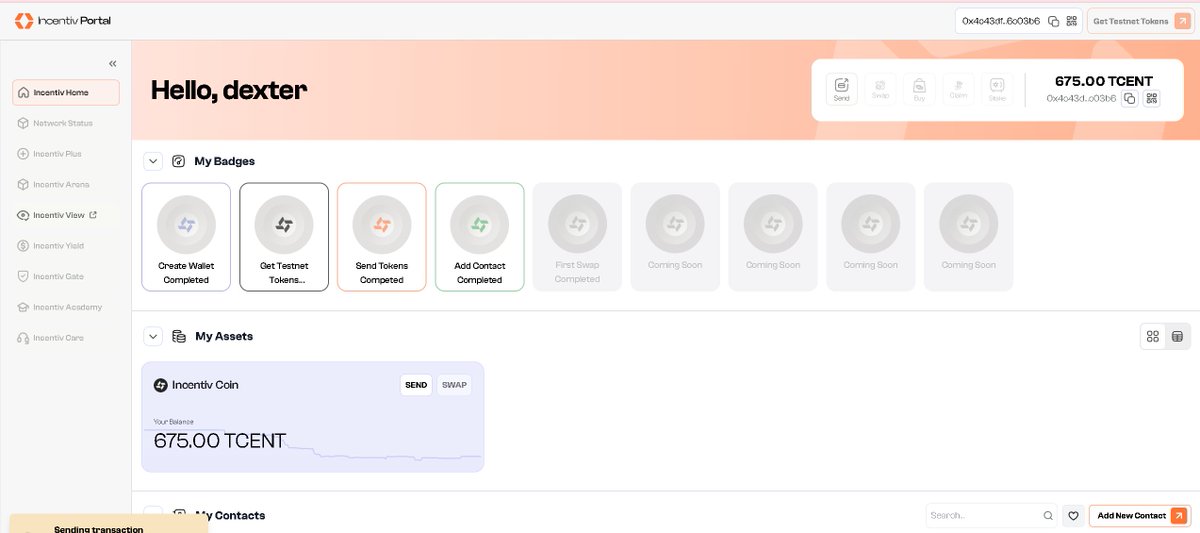This screenshot has height=533, width=1200.
Task: Collapse the sidebar with double chevron
Action: pos(113,63)
